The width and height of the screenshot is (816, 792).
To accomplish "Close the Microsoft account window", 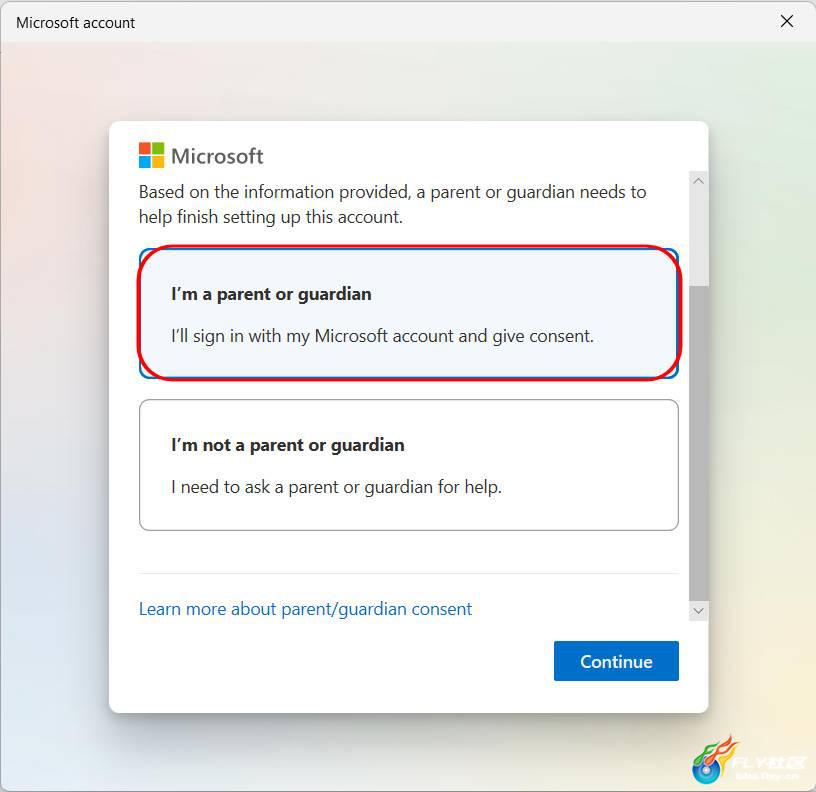I will point(787,21).
